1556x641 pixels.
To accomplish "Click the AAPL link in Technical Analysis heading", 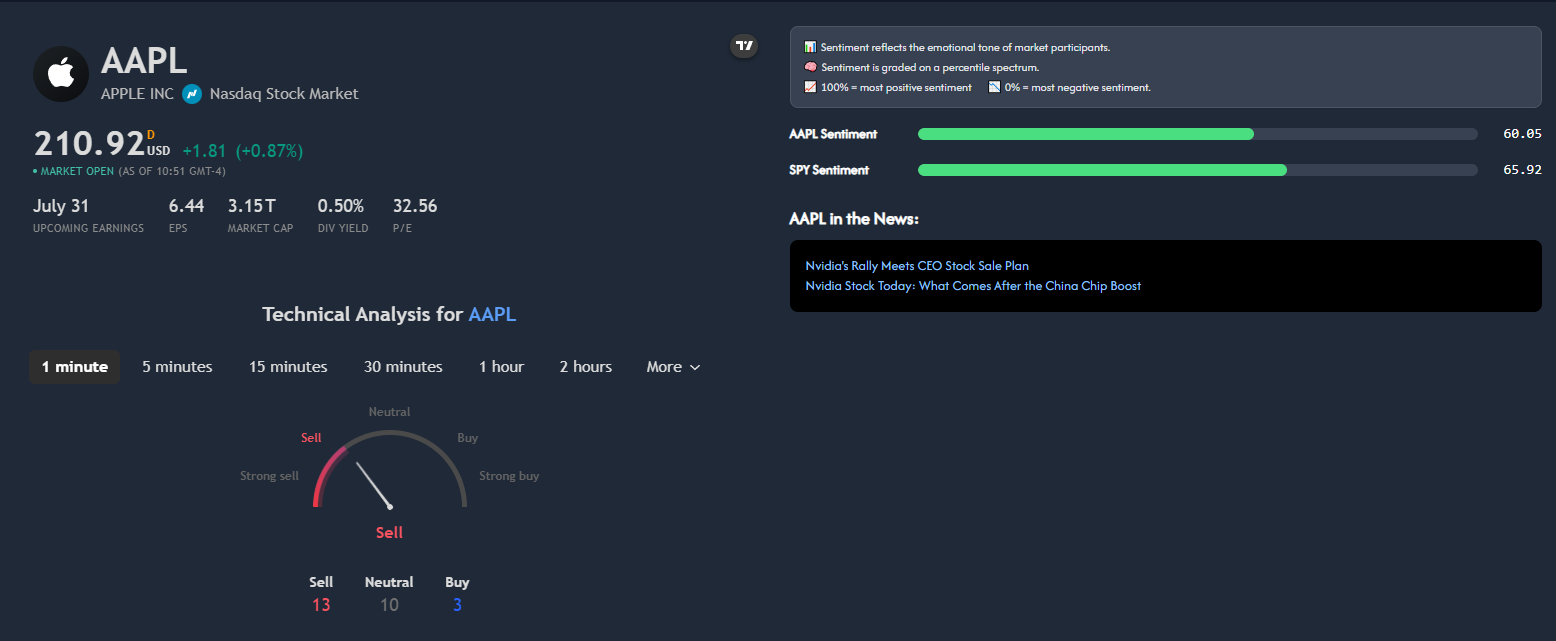I will pos(492,314).
